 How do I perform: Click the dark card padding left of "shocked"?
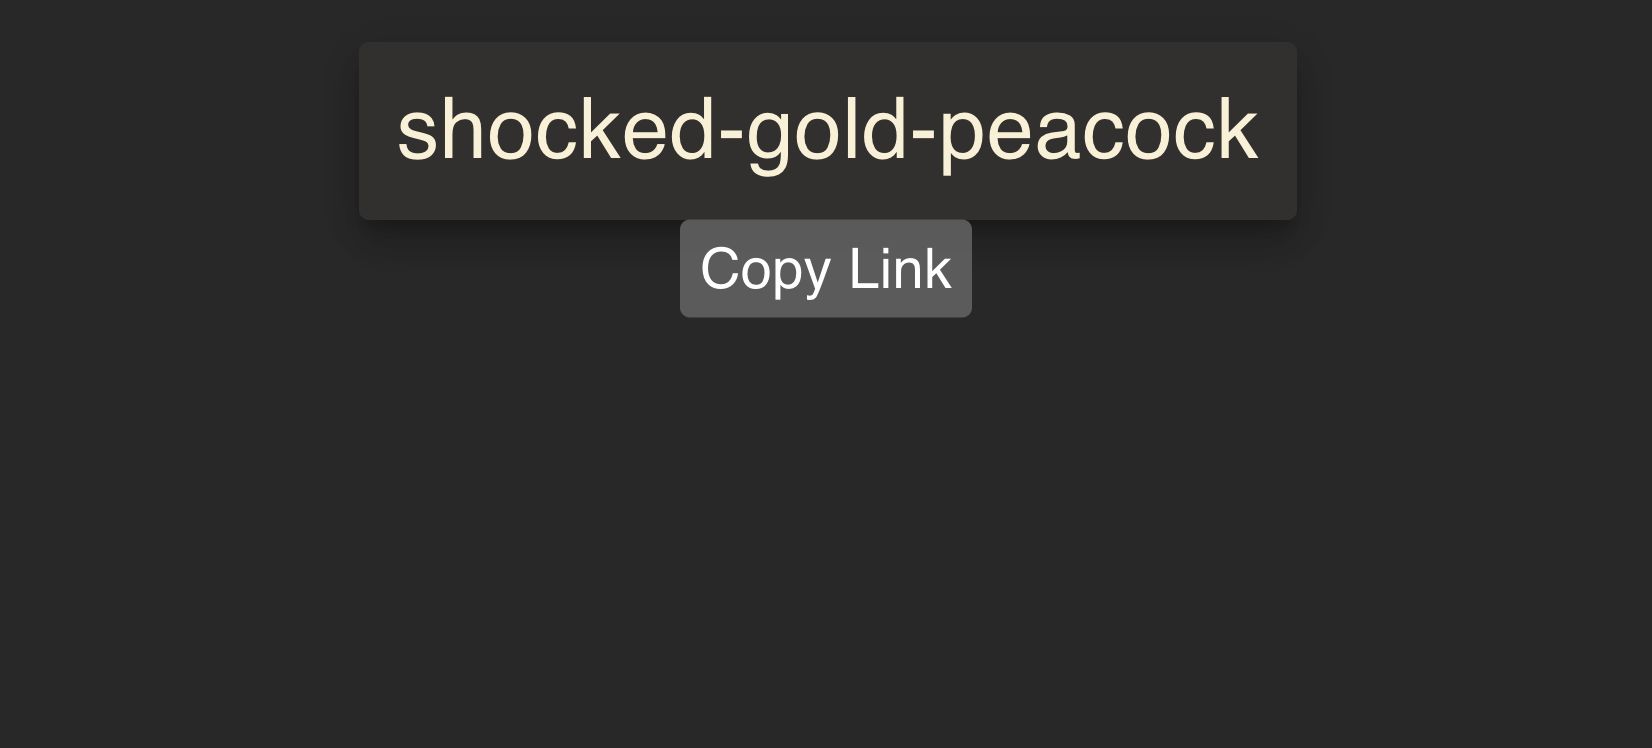pos(378,131)
